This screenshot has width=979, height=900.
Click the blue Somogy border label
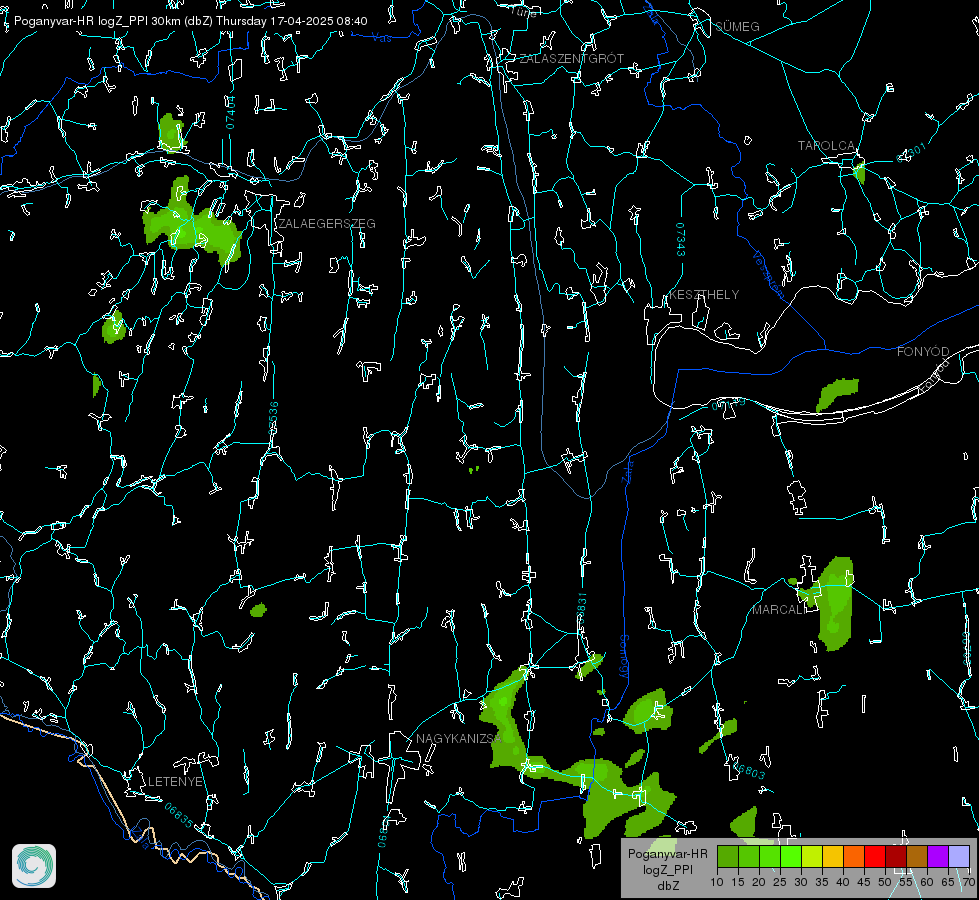coord(623,657)
